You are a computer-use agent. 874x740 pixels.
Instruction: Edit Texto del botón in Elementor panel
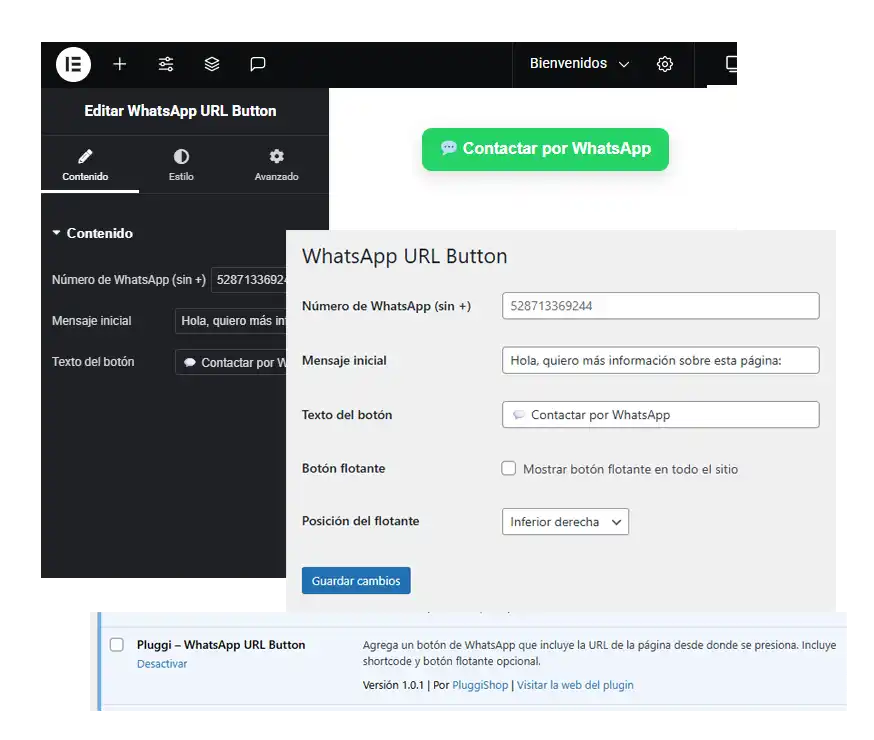[230, 362]
